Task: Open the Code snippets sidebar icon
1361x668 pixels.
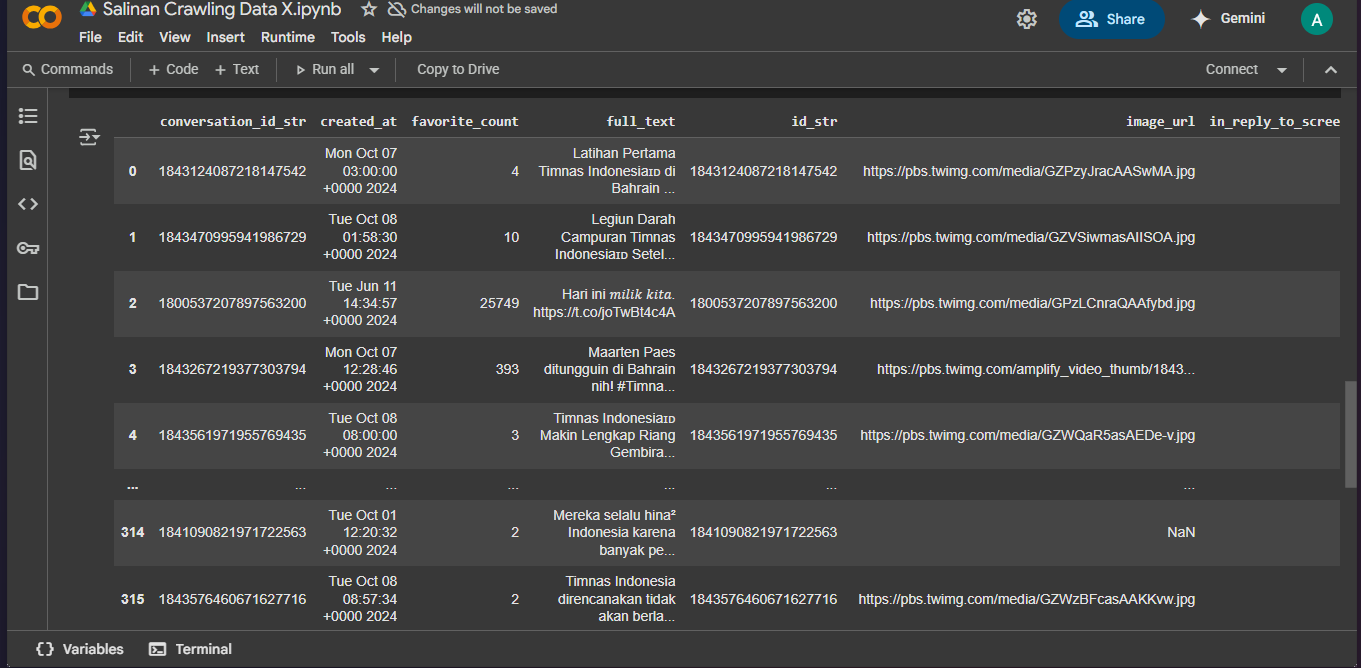Action: tap(28, 204)
